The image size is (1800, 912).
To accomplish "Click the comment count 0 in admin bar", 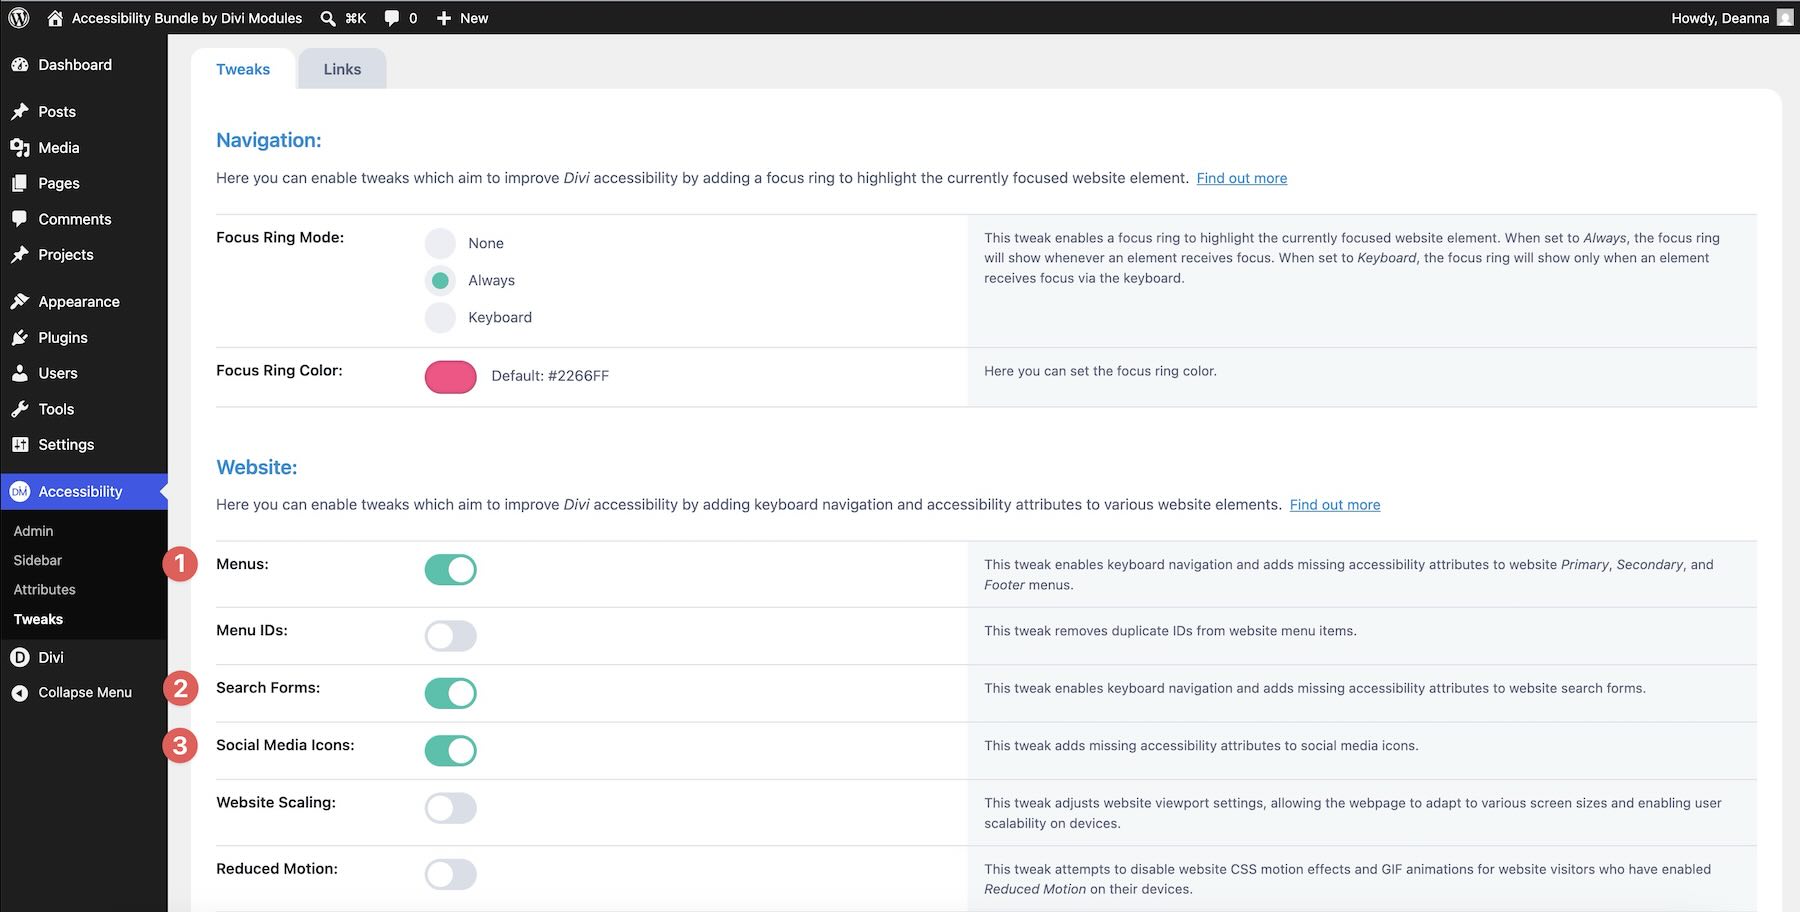I will pos(413,18).
